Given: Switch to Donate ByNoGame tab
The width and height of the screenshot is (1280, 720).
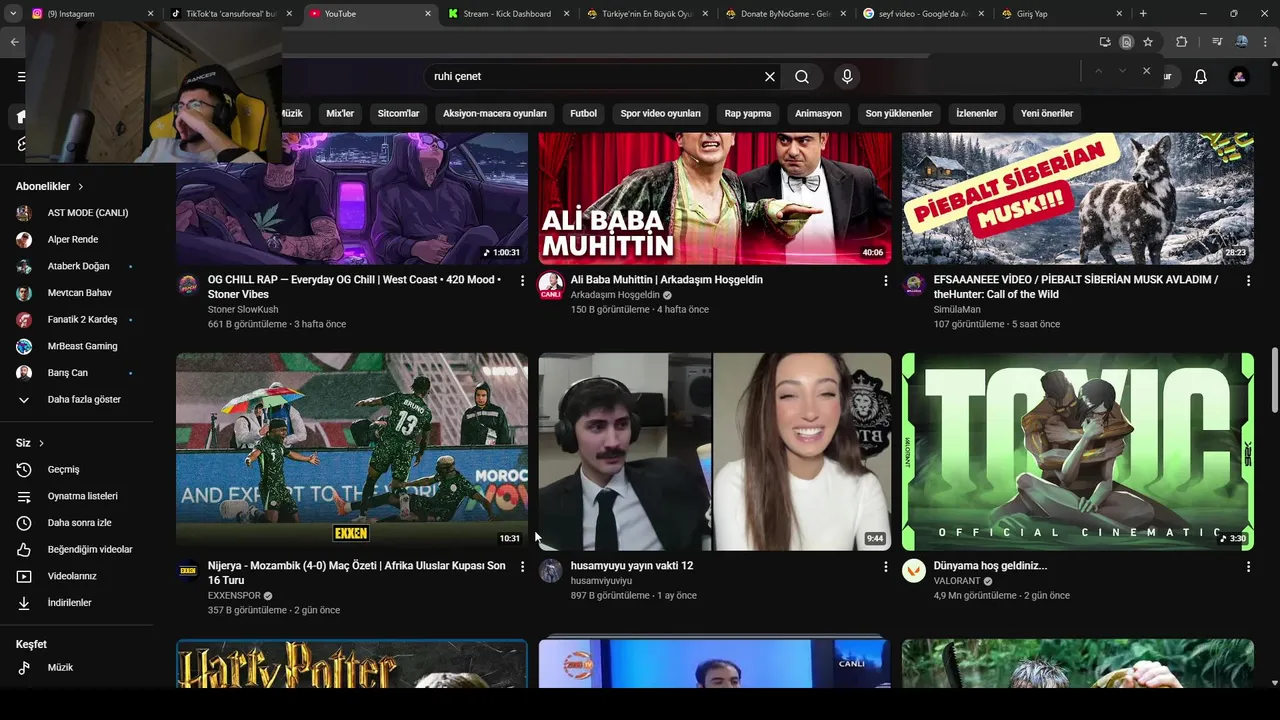Looking at the screenshot, I should 786,14.
